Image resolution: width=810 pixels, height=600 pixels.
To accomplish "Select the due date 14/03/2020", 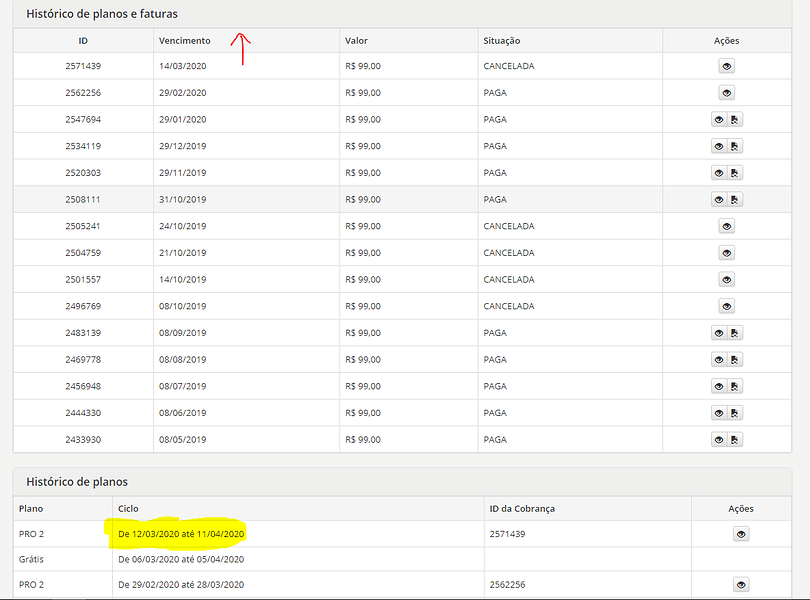I will (x=182, y=66).
